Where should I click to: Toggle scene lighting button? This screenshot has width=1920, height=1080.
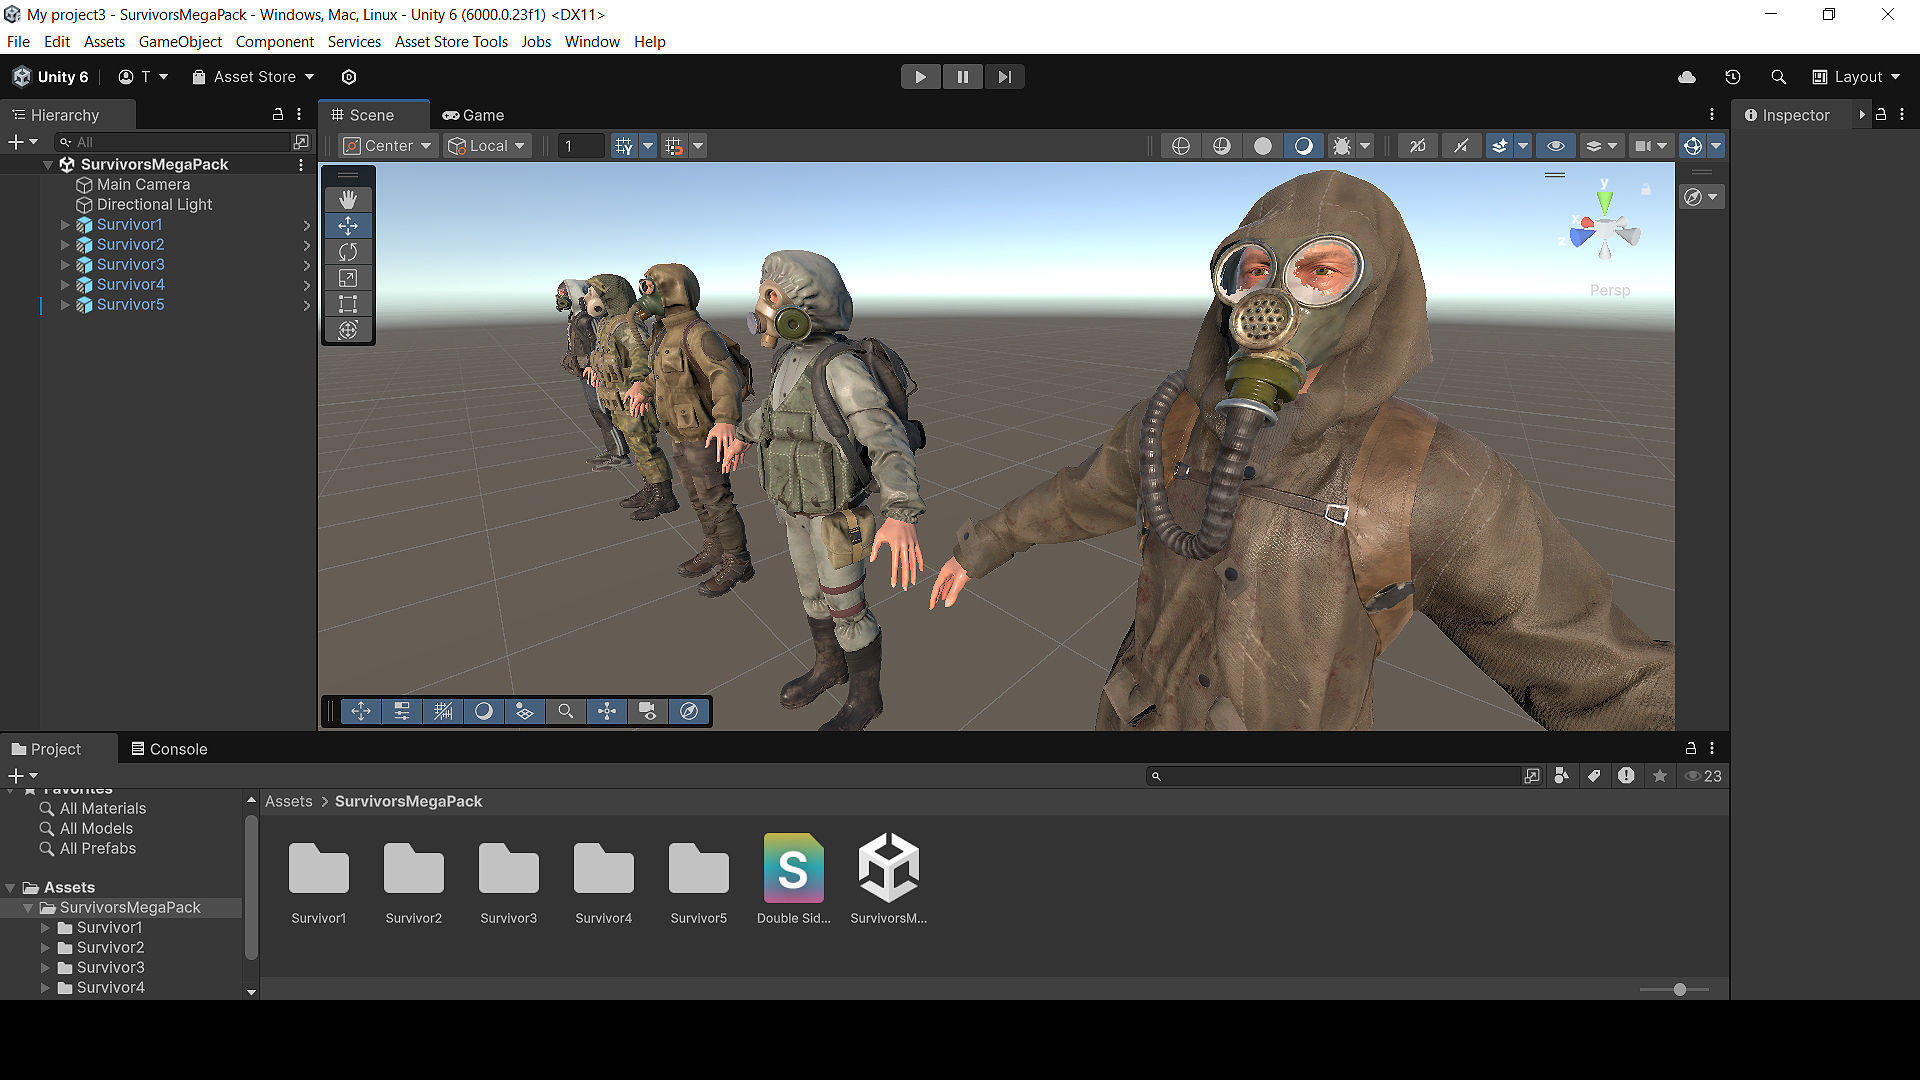(x=1303, y=146)
